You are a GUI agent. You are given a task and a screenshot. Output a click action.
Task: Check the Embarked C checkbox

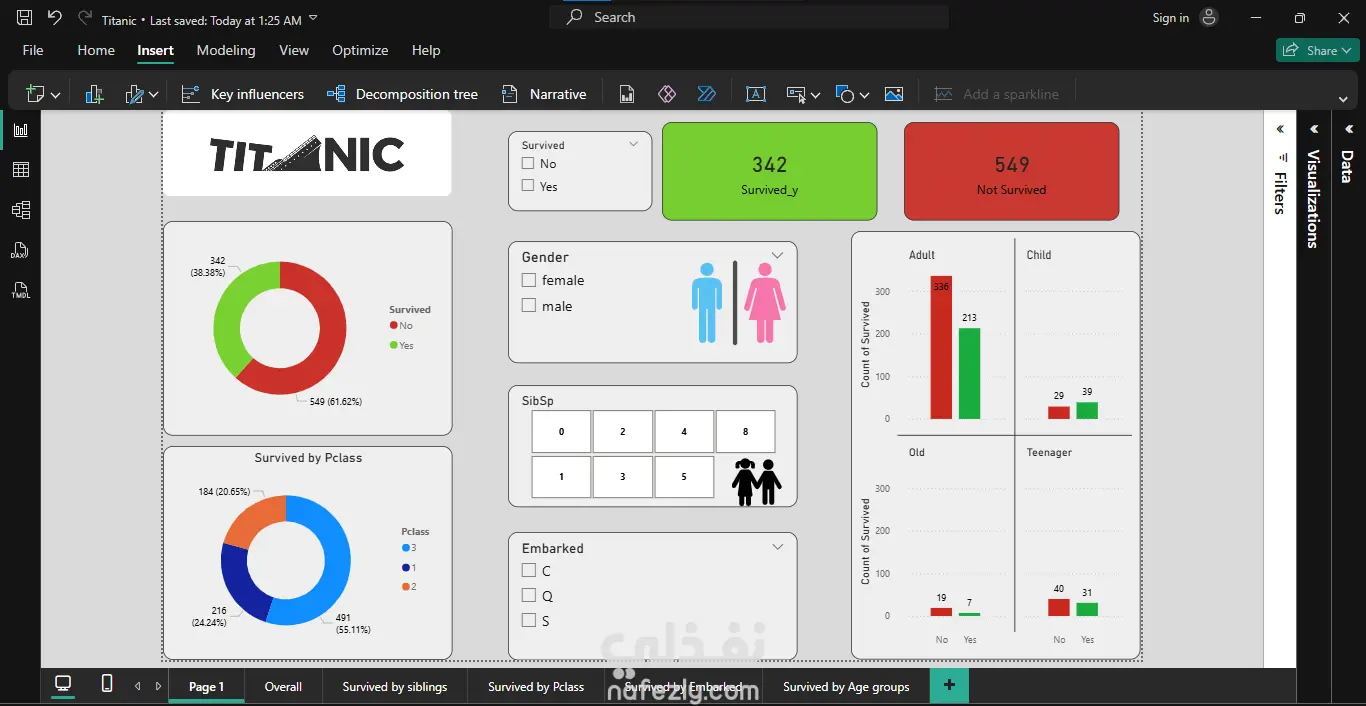(x=529, y=571)
